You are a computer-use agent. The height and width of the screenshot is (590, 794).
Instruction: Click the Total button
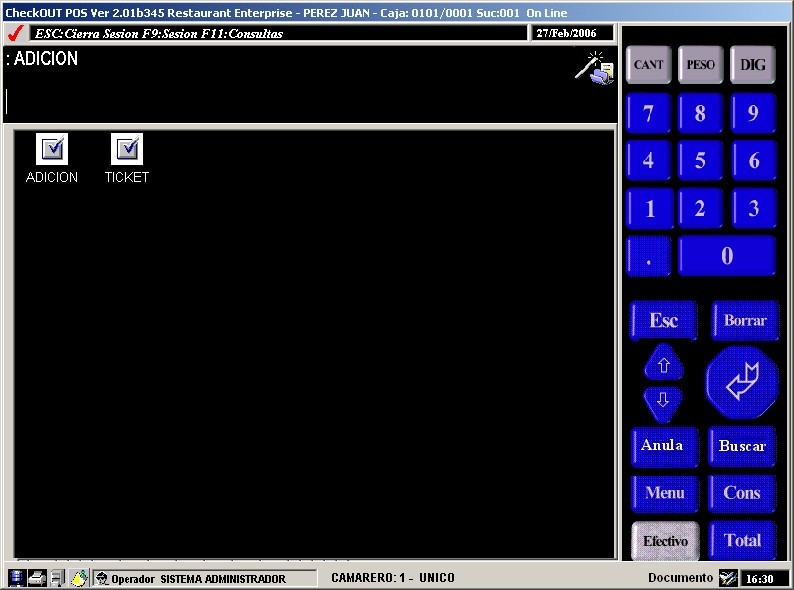pos(742,541)
